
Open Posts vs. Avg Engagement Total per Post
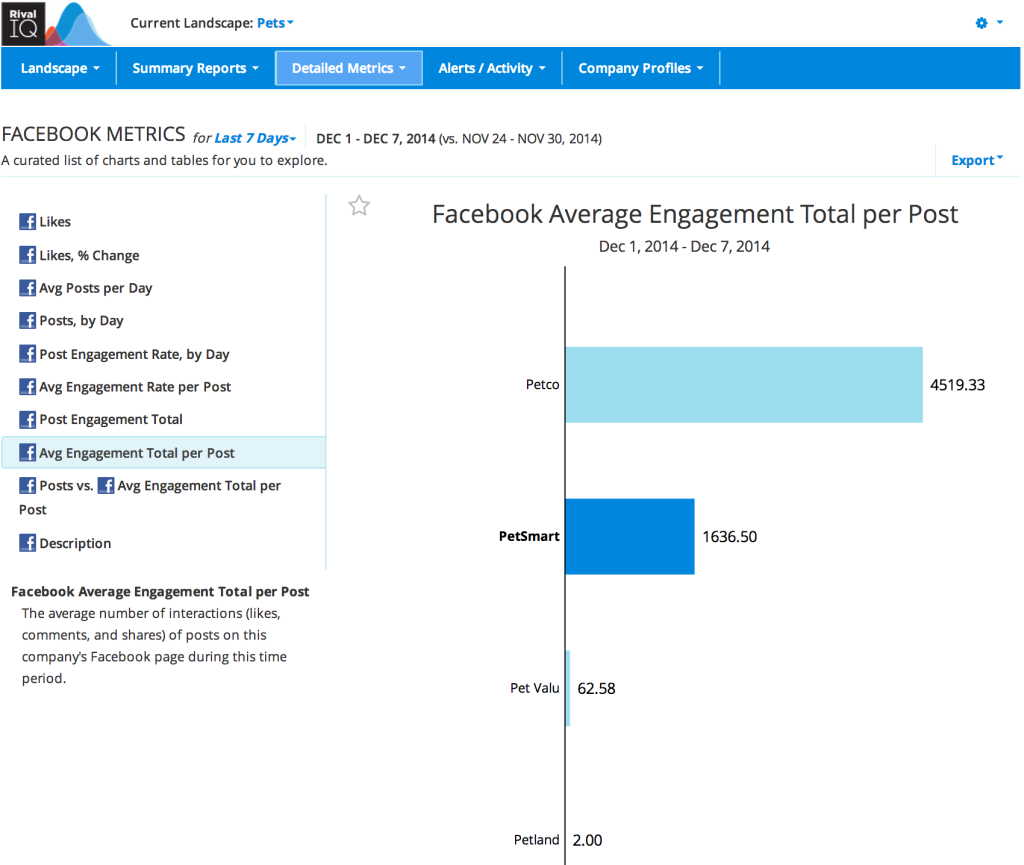pyautogui.click(x=150, y=497)
